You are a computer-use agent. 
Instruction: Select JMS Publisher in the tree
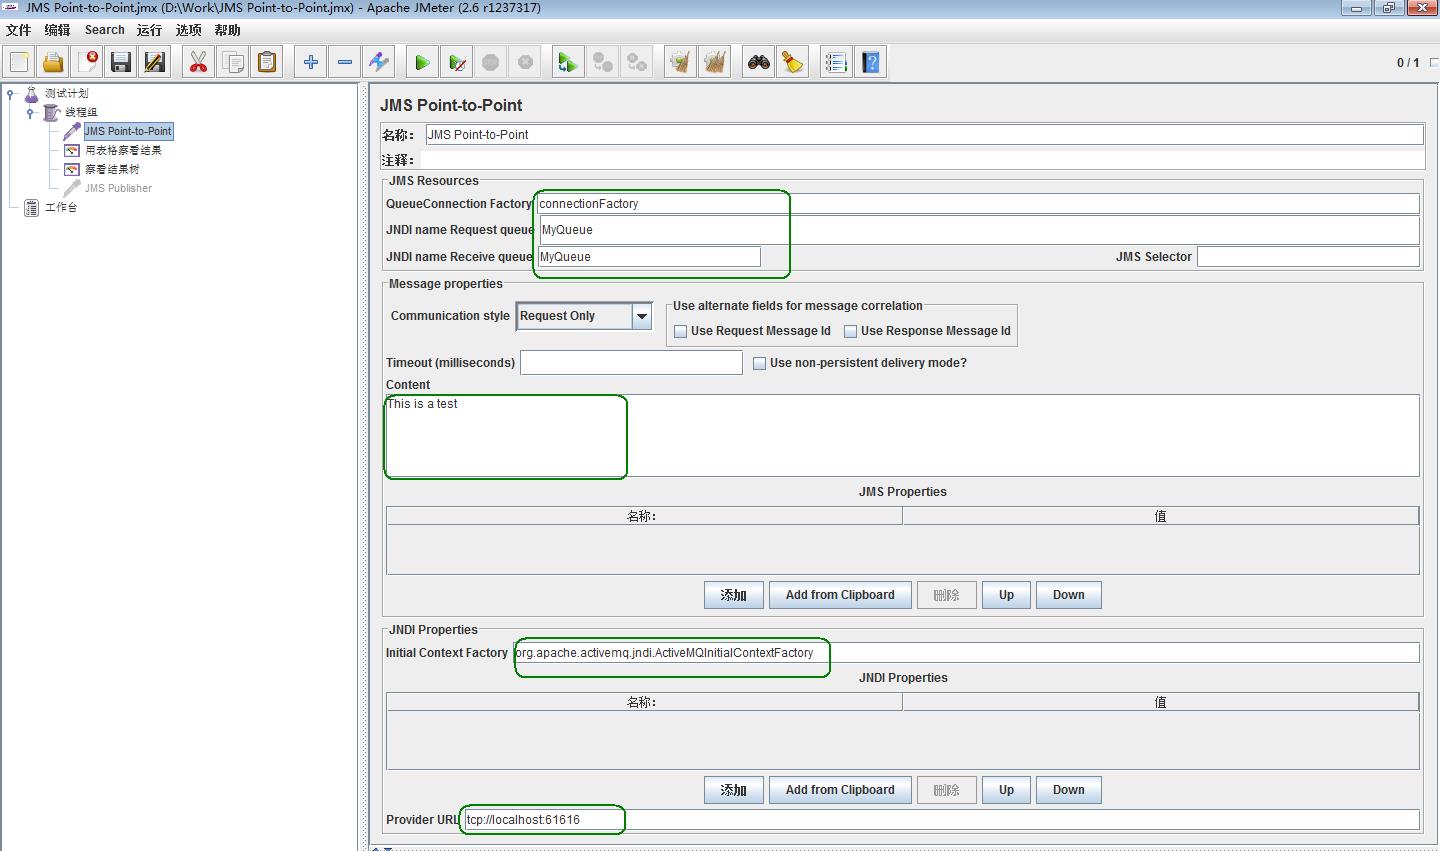(118, 188)
